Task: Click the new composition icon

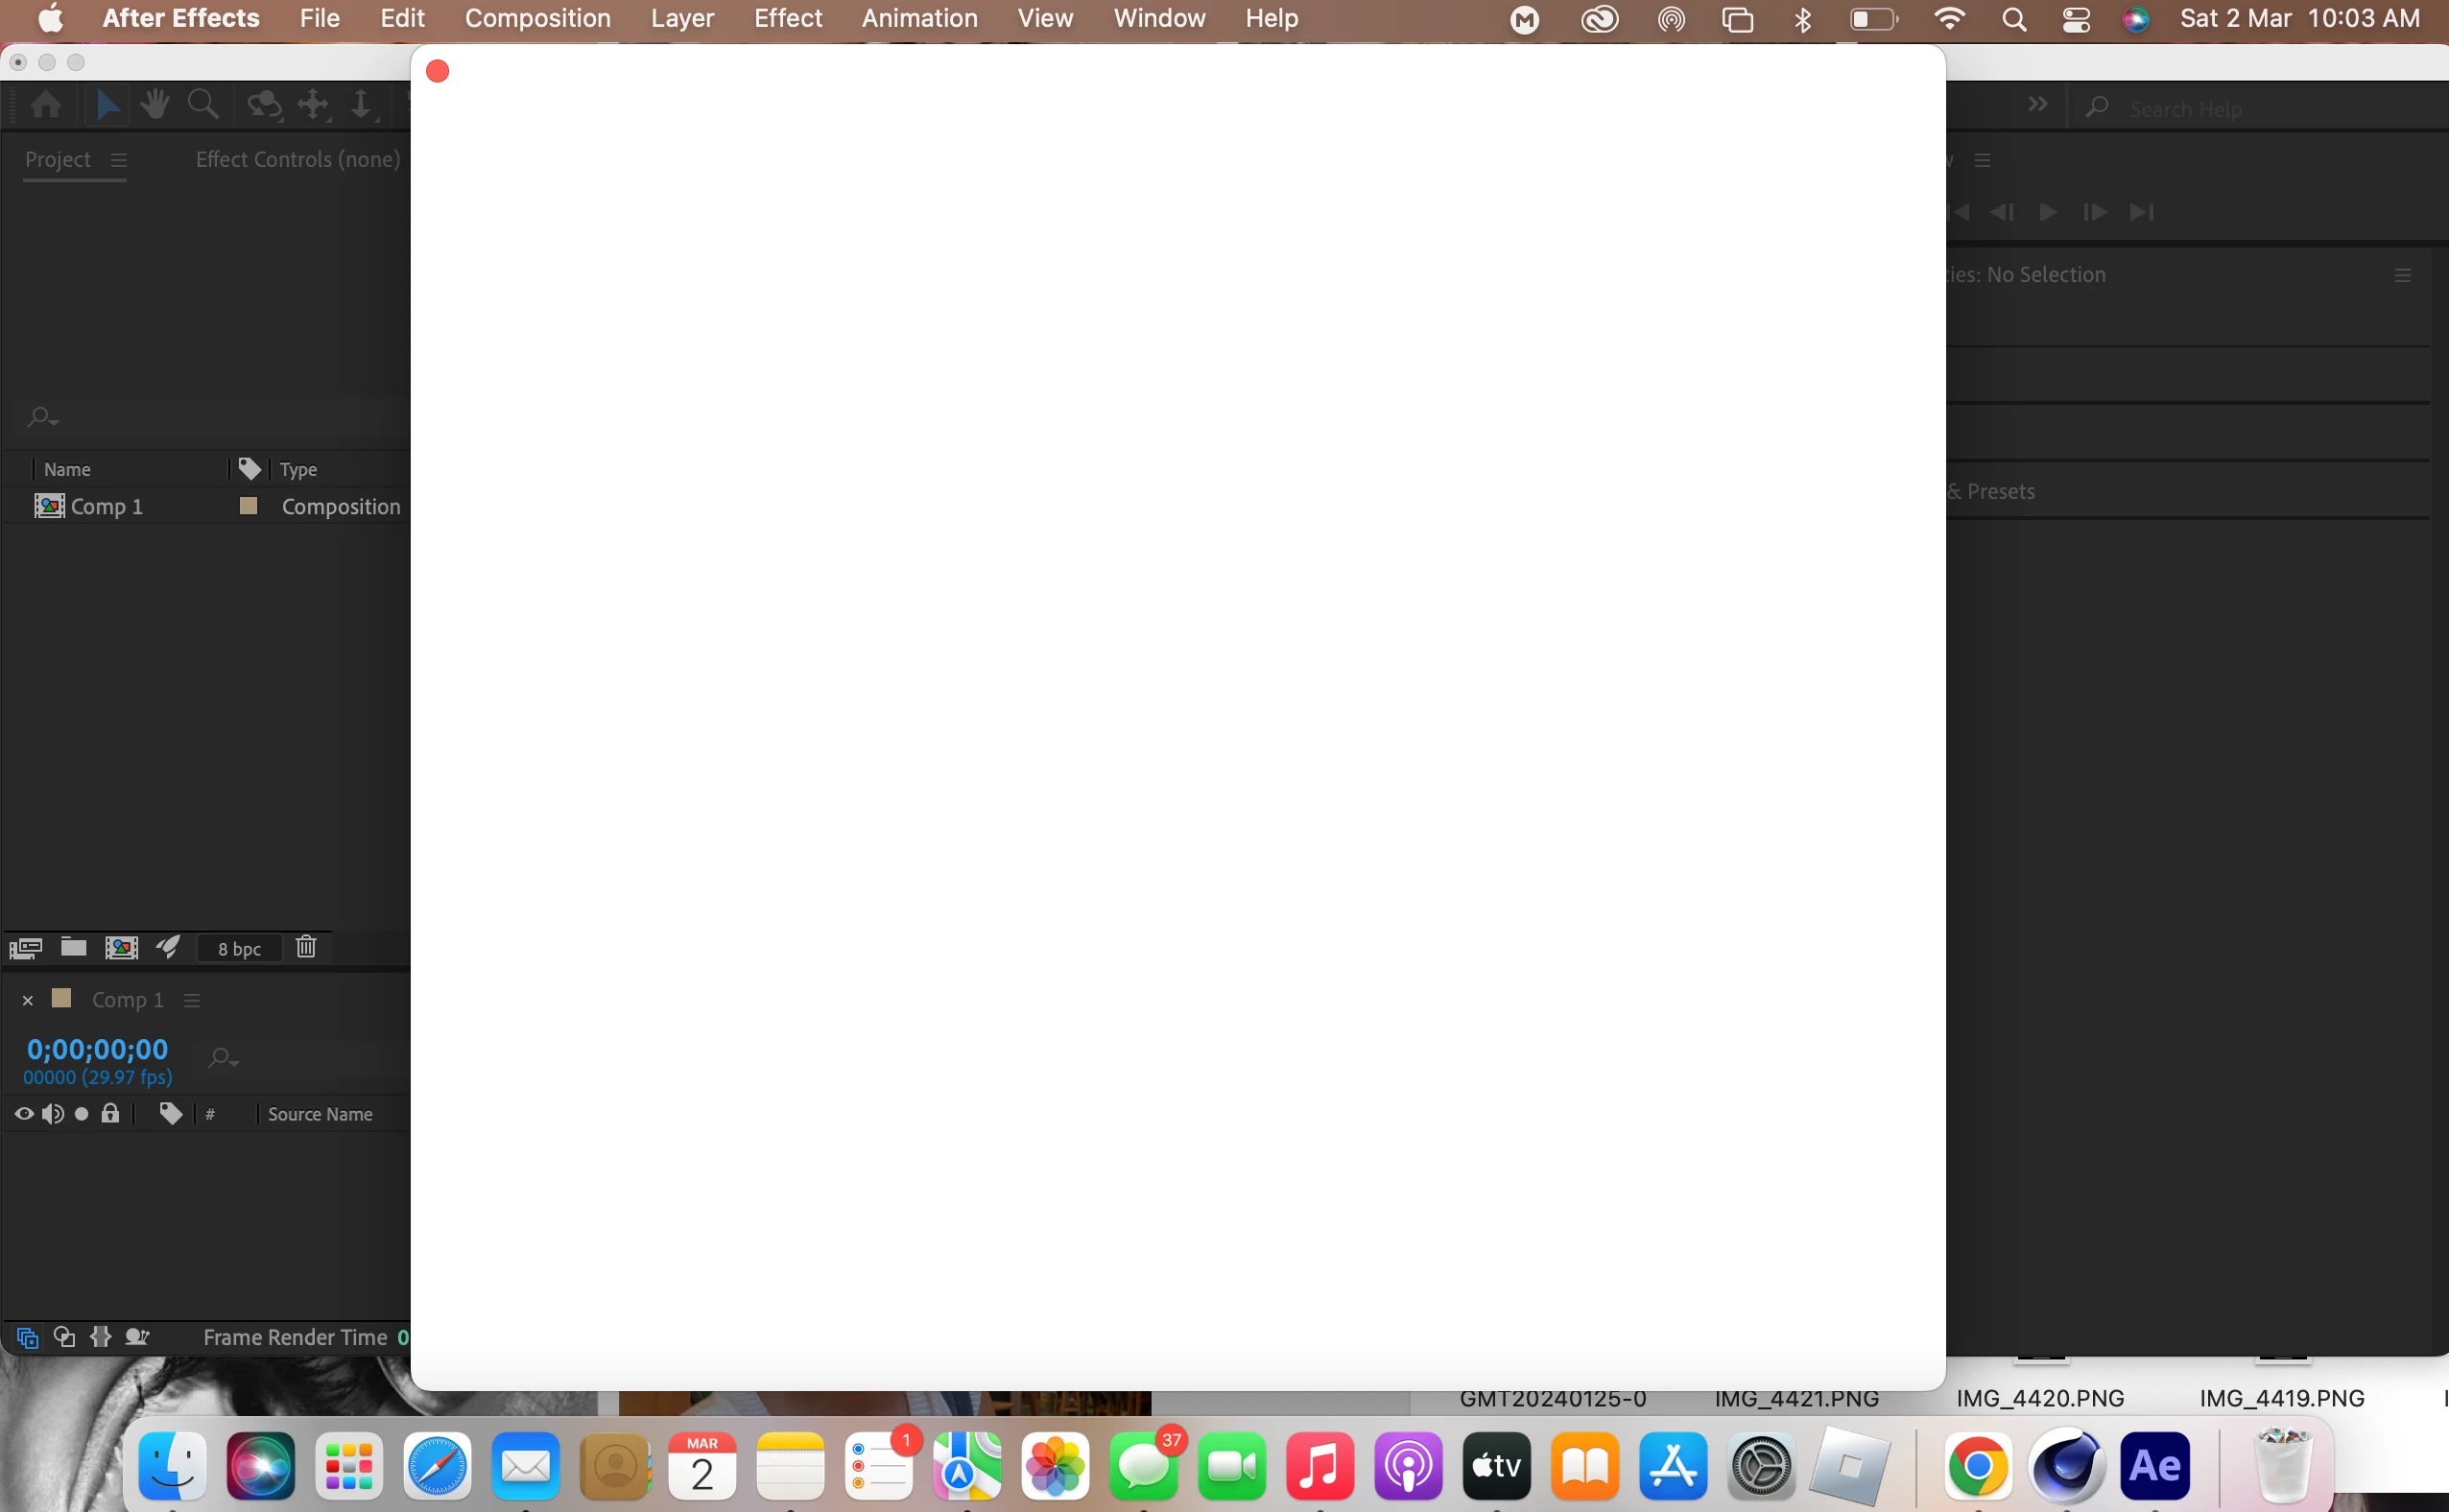Action: (x=121, y=948)
